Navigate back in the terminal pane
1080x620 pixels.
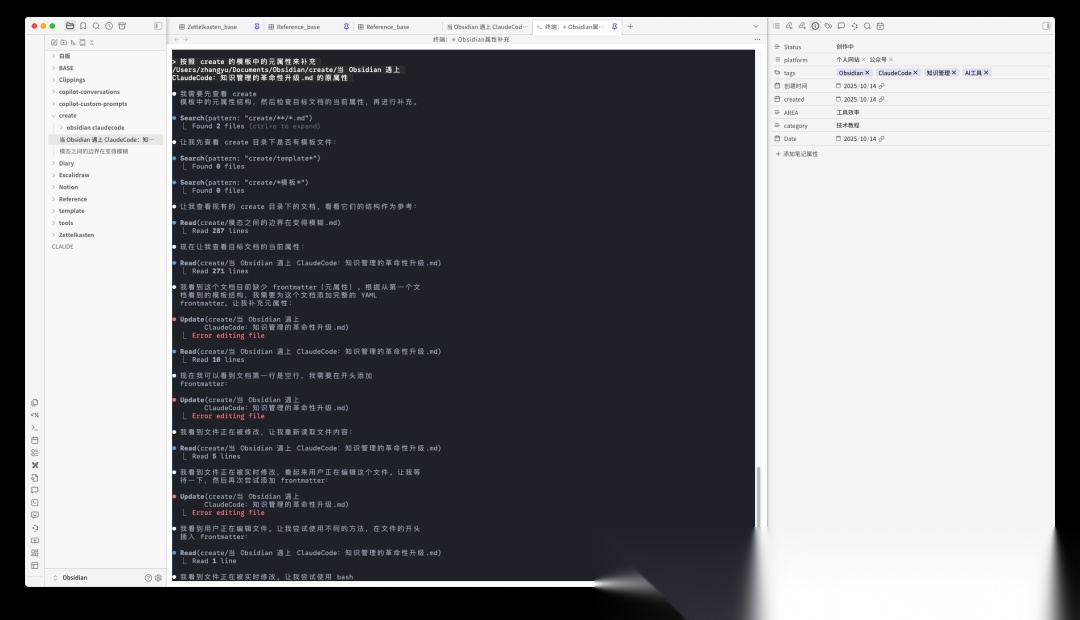coord(176,39)
